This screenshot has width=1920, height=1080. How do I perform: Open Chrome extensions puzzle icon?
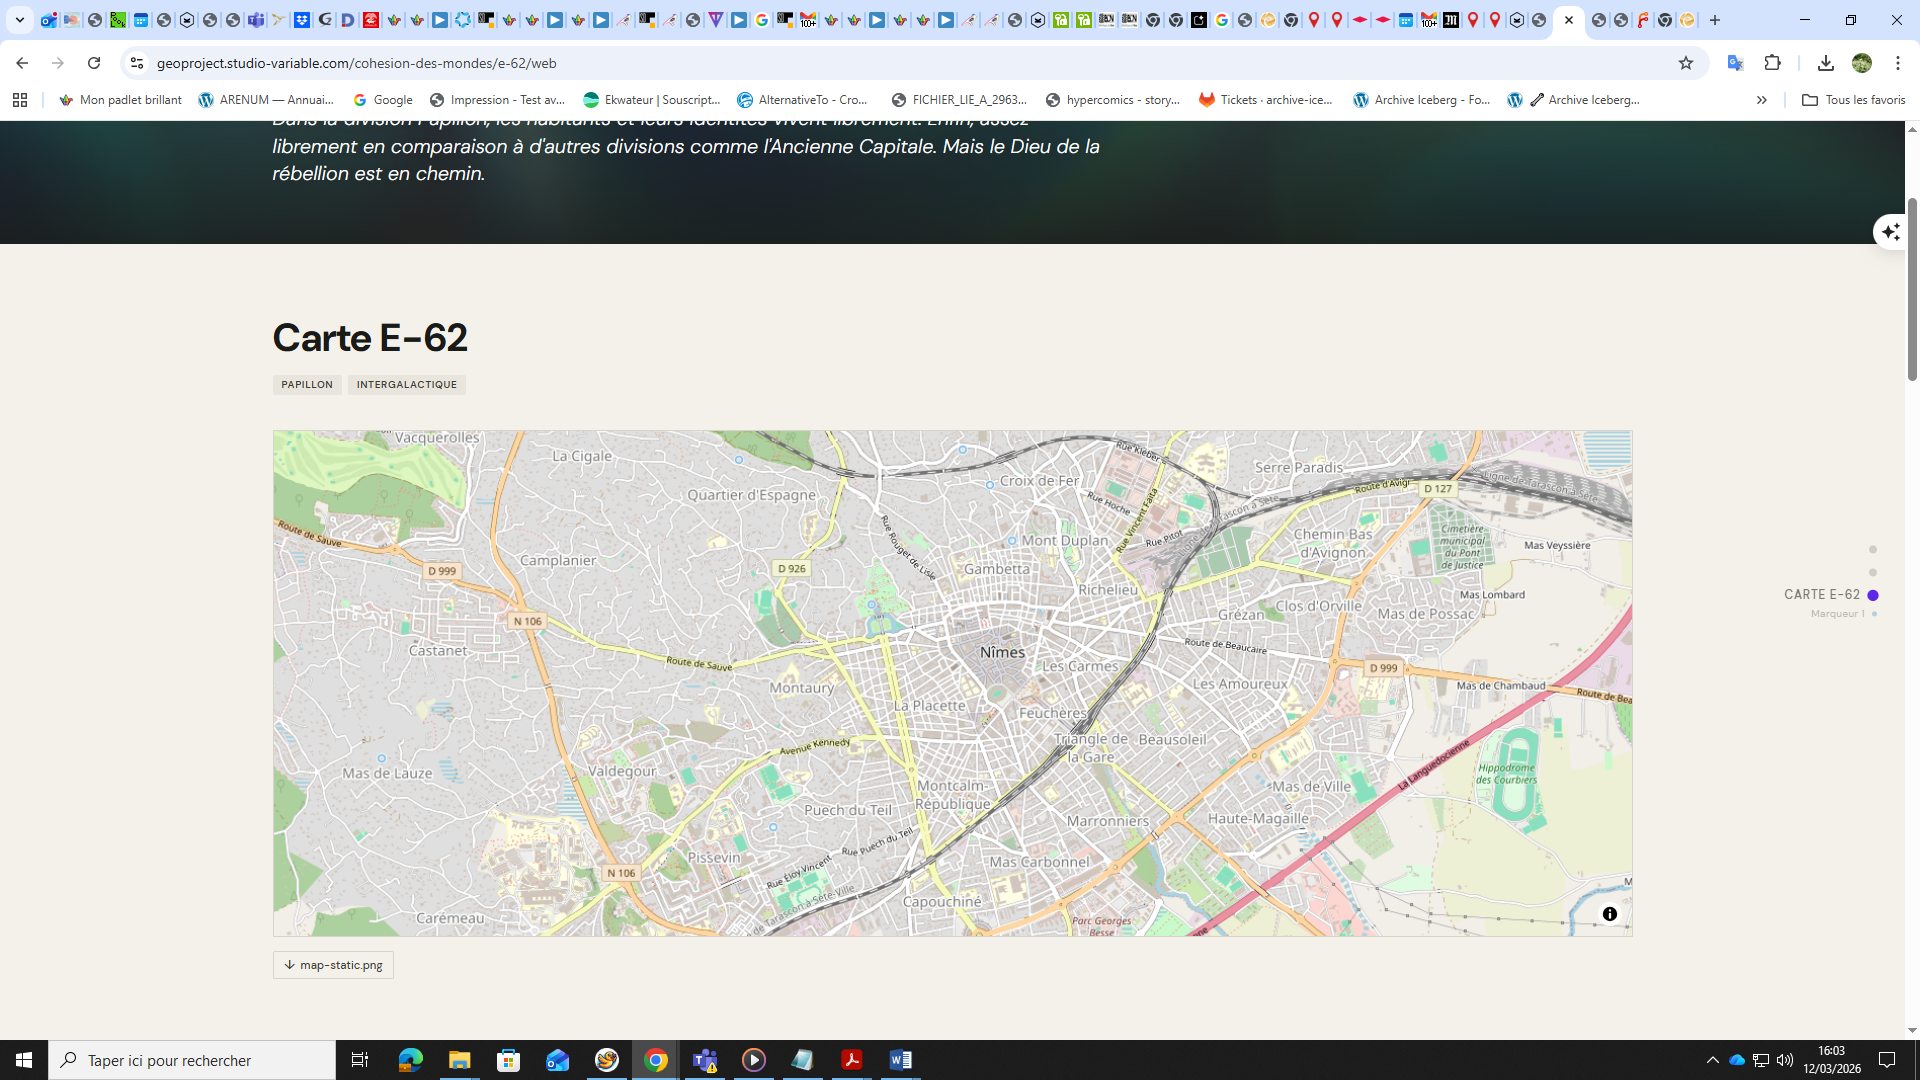click(1772, 63)
